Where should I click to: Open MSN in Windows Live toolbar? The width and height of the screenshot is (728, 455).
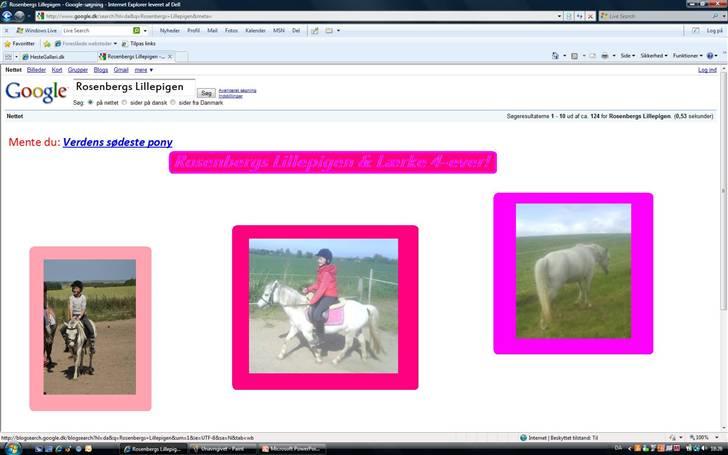point(279,31)
